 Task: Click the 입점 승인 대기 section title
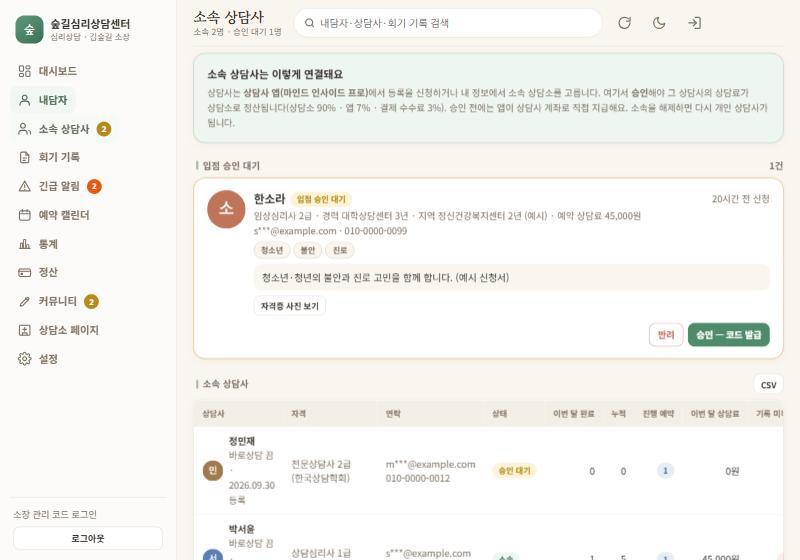(x=231, y=166)
